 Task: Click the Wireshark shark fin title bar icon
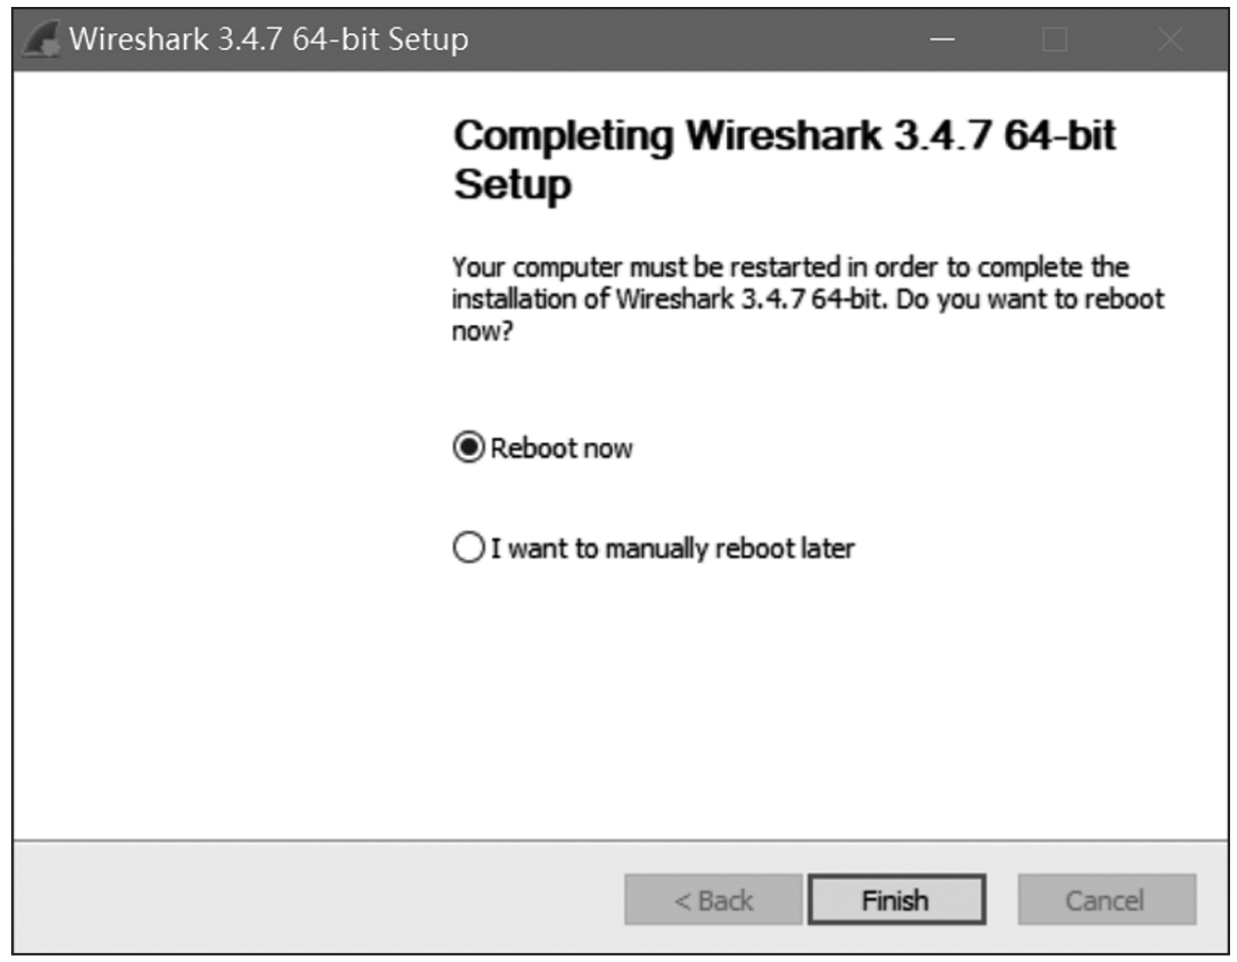[x=41, y=40]
